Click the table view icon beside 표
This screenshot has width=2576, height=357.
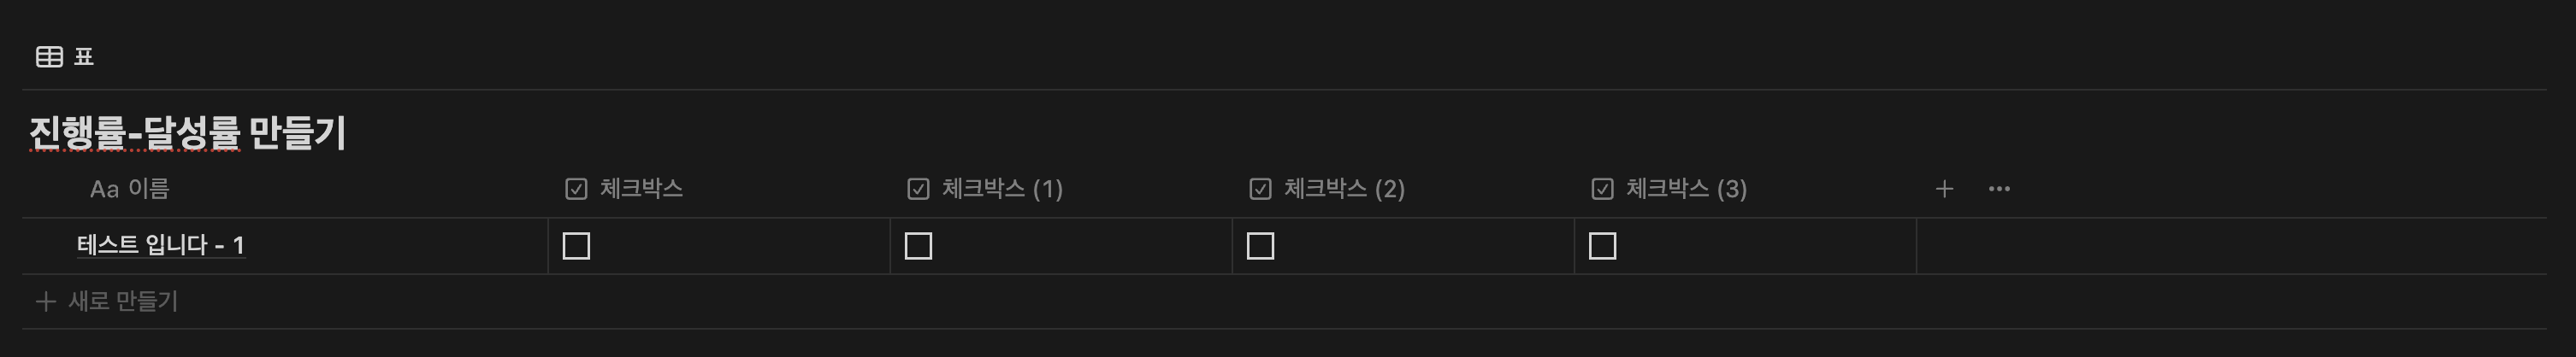click(49, 57)
